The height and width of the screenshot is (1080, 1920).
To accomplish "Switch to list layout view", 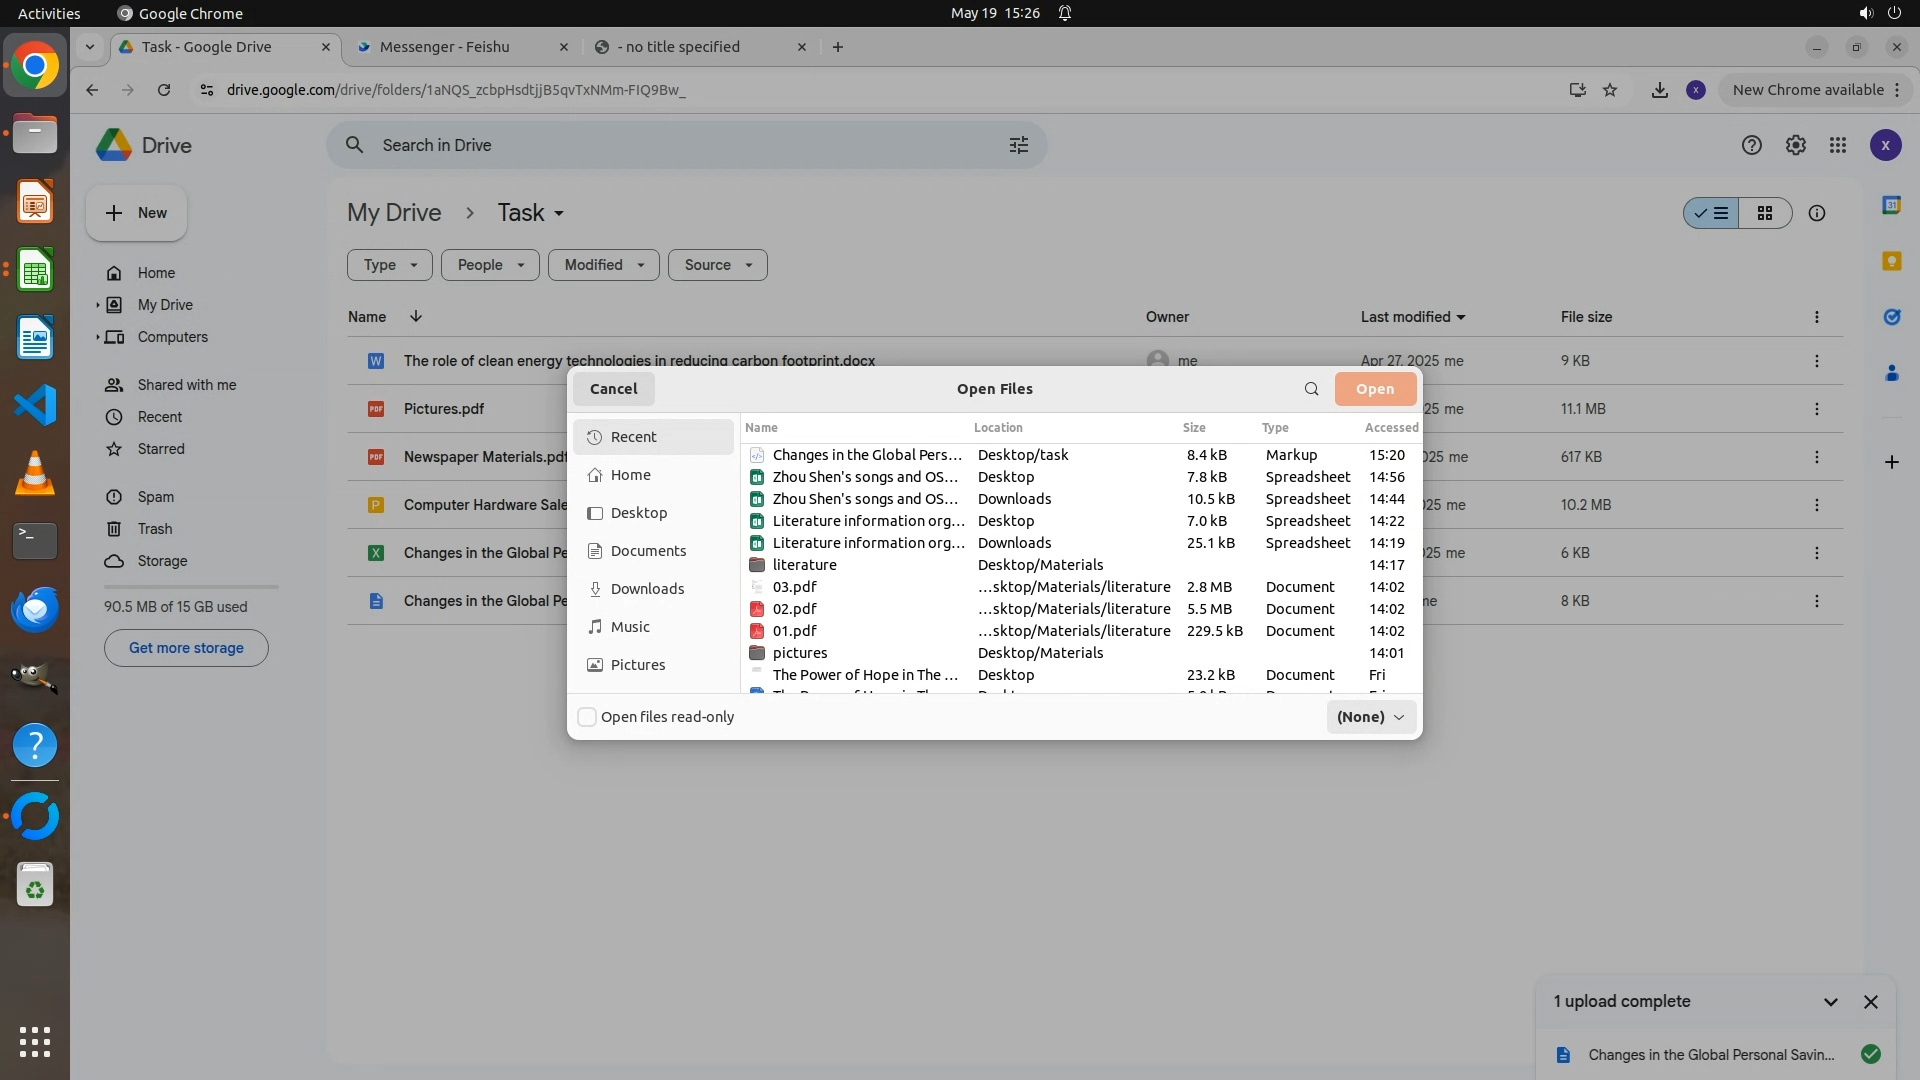I will pos(1711,213).
